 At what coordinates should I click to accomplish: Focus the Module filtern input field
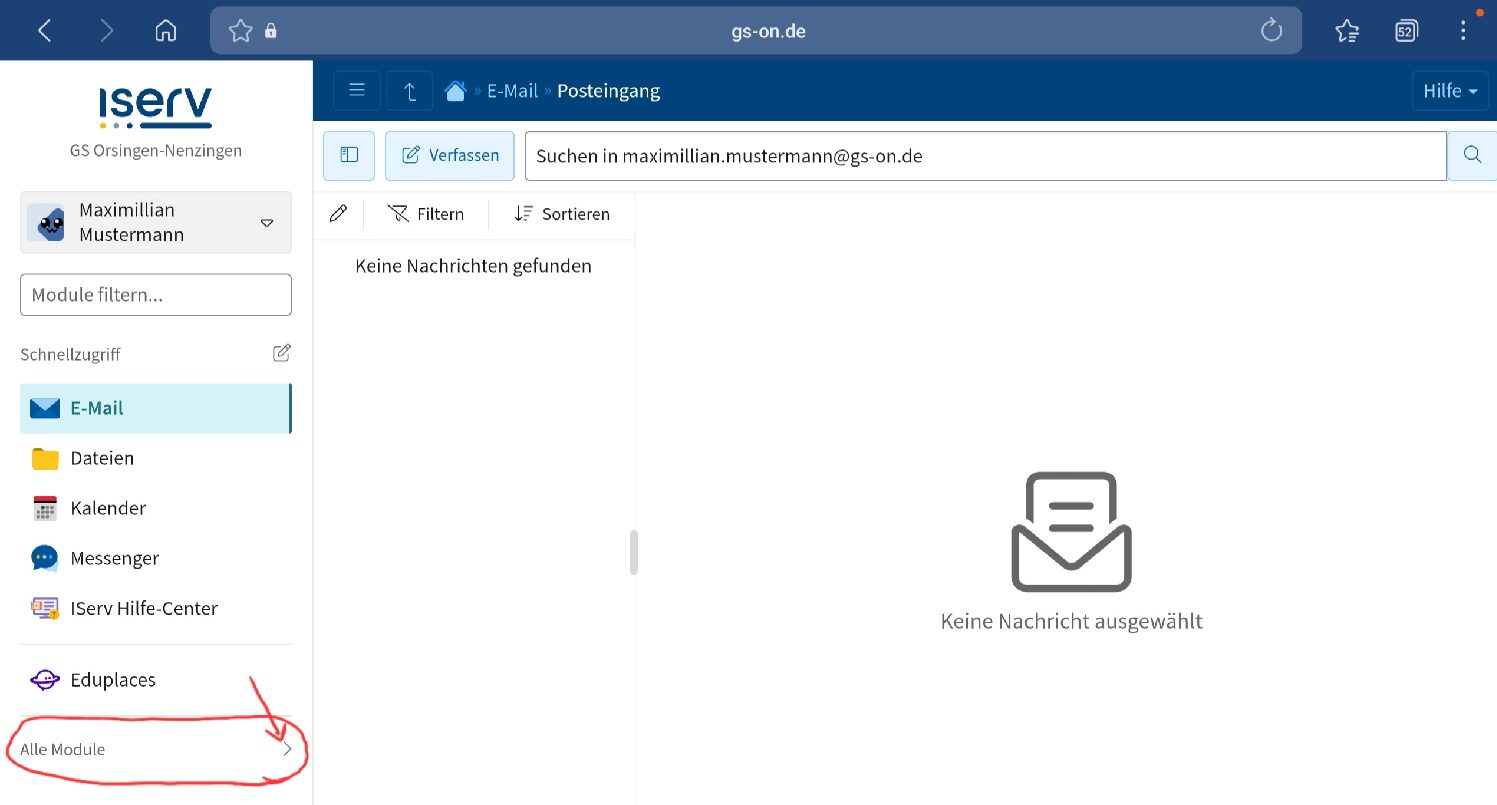(x=156, y=295)
